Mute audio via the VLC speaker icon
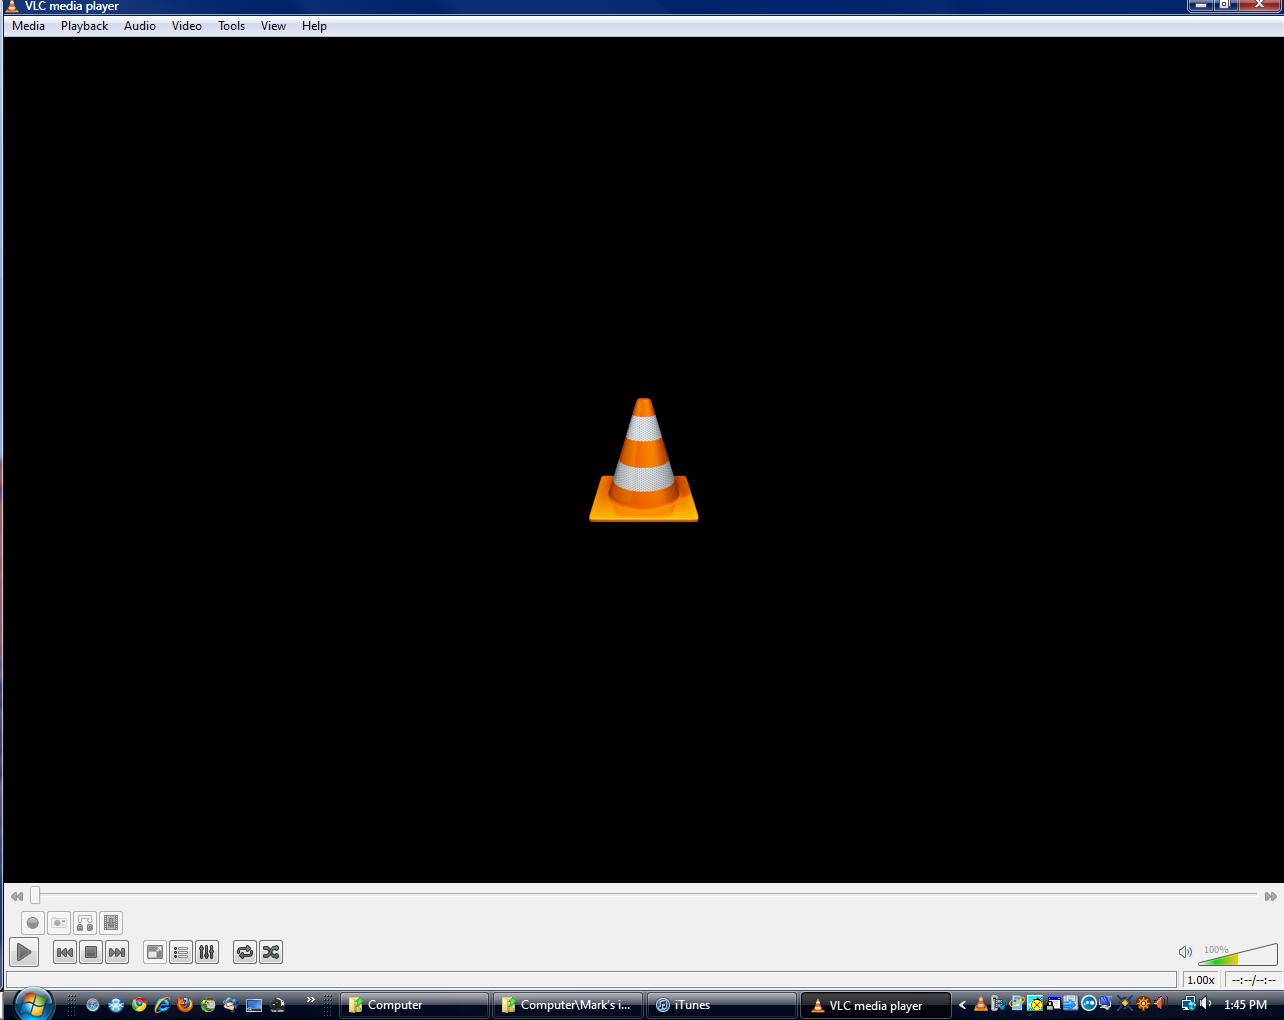This screenshot has height=1020, width=1284. point(1185,952)
